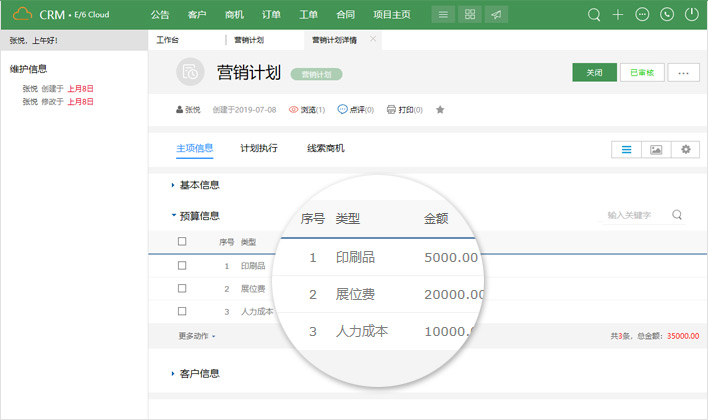The height and width of the screenshot is (420, 708).
Task: Click the 打印 print link
Action: click(404, 110)
